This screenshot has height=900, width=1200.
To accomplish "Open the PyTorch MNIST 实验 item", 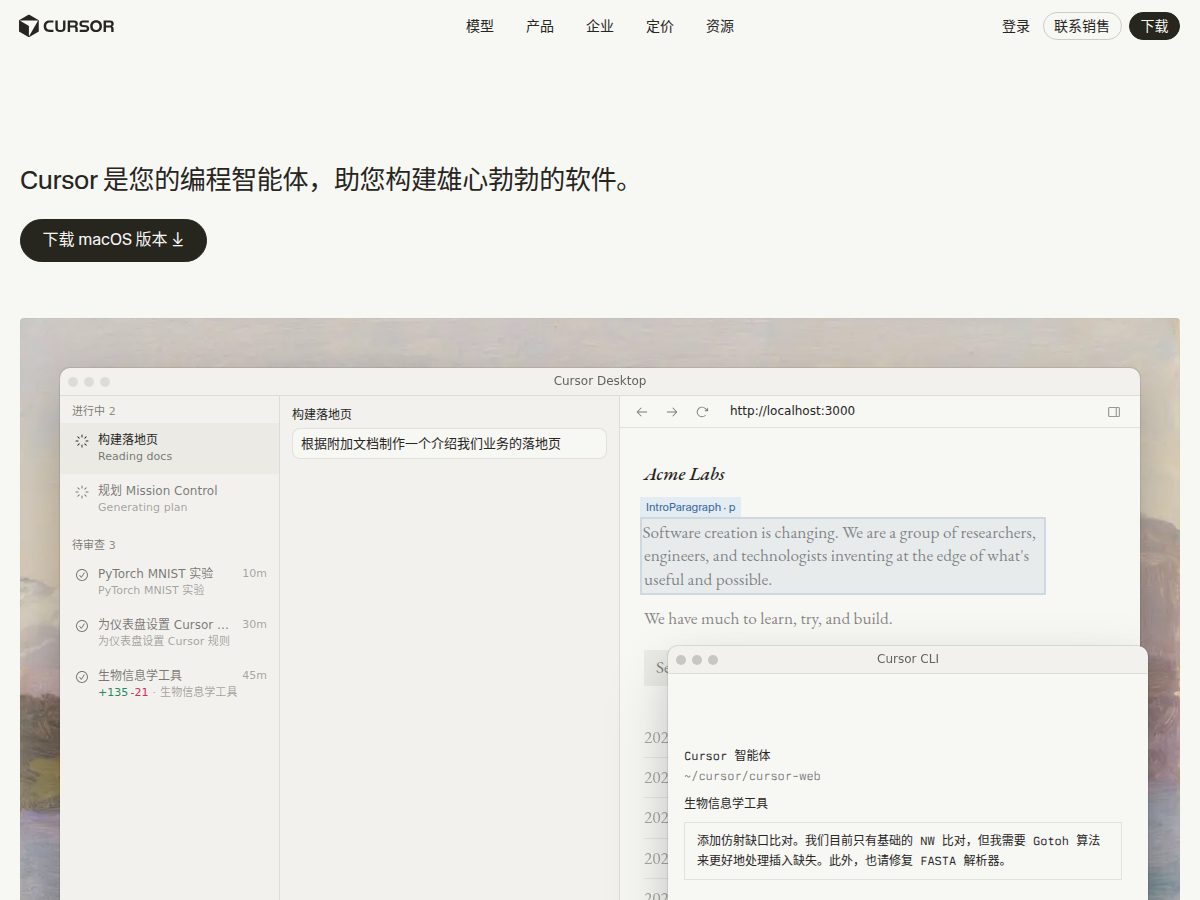I will point(169,581).
